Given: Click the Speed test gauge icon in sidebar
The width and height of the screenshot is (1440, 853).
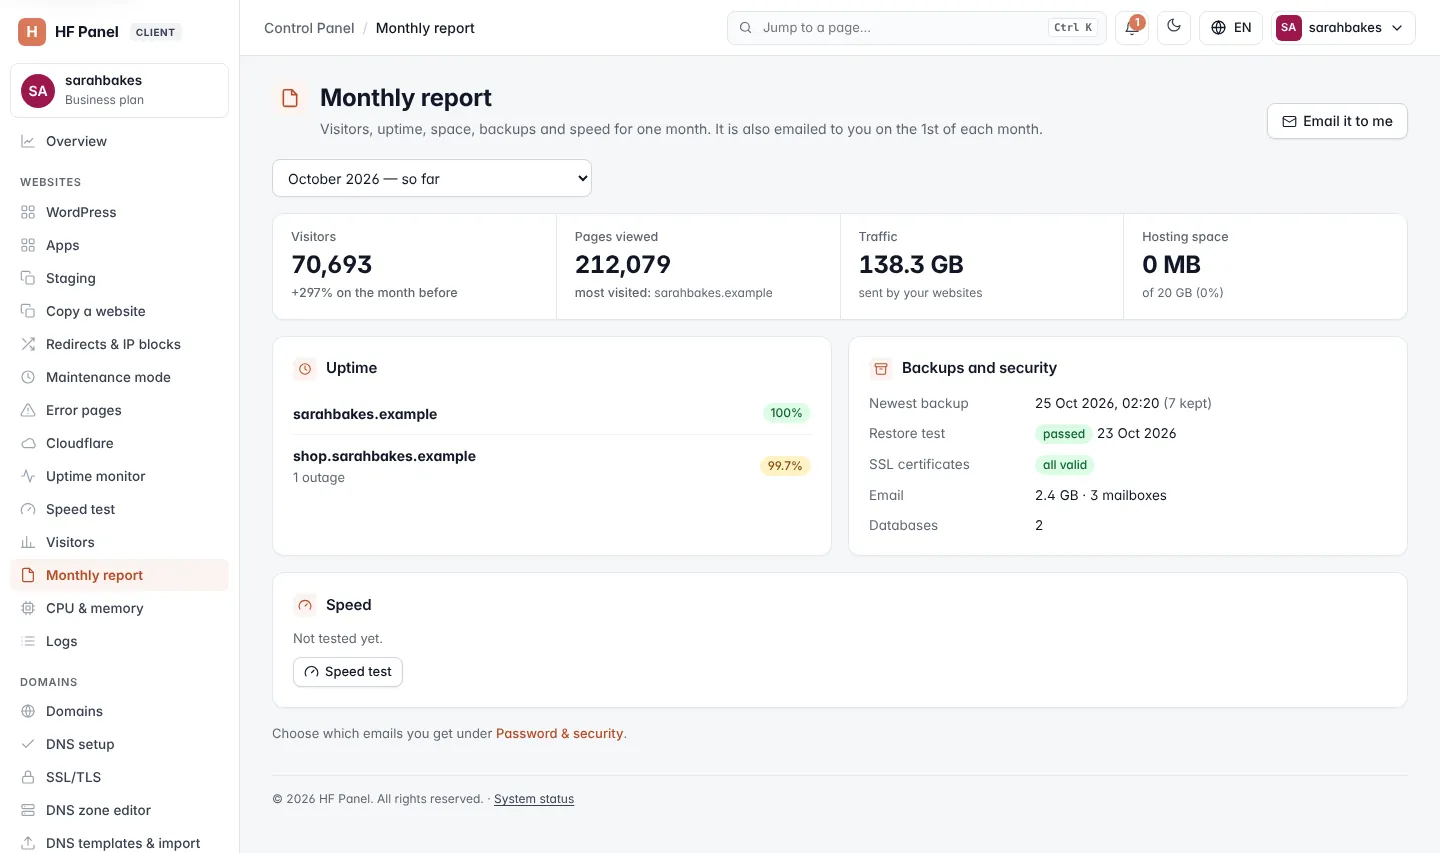Looking at the screenshot, I should click(28, 509).
